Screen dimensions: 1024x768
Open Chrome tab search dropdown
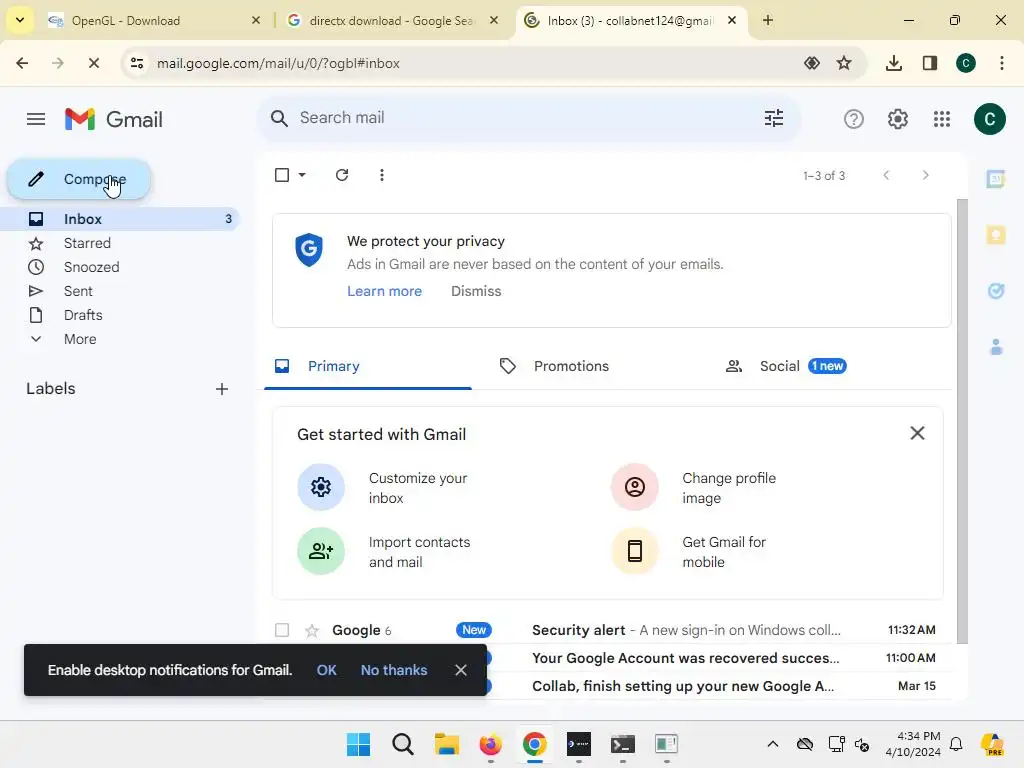[20, 20]
